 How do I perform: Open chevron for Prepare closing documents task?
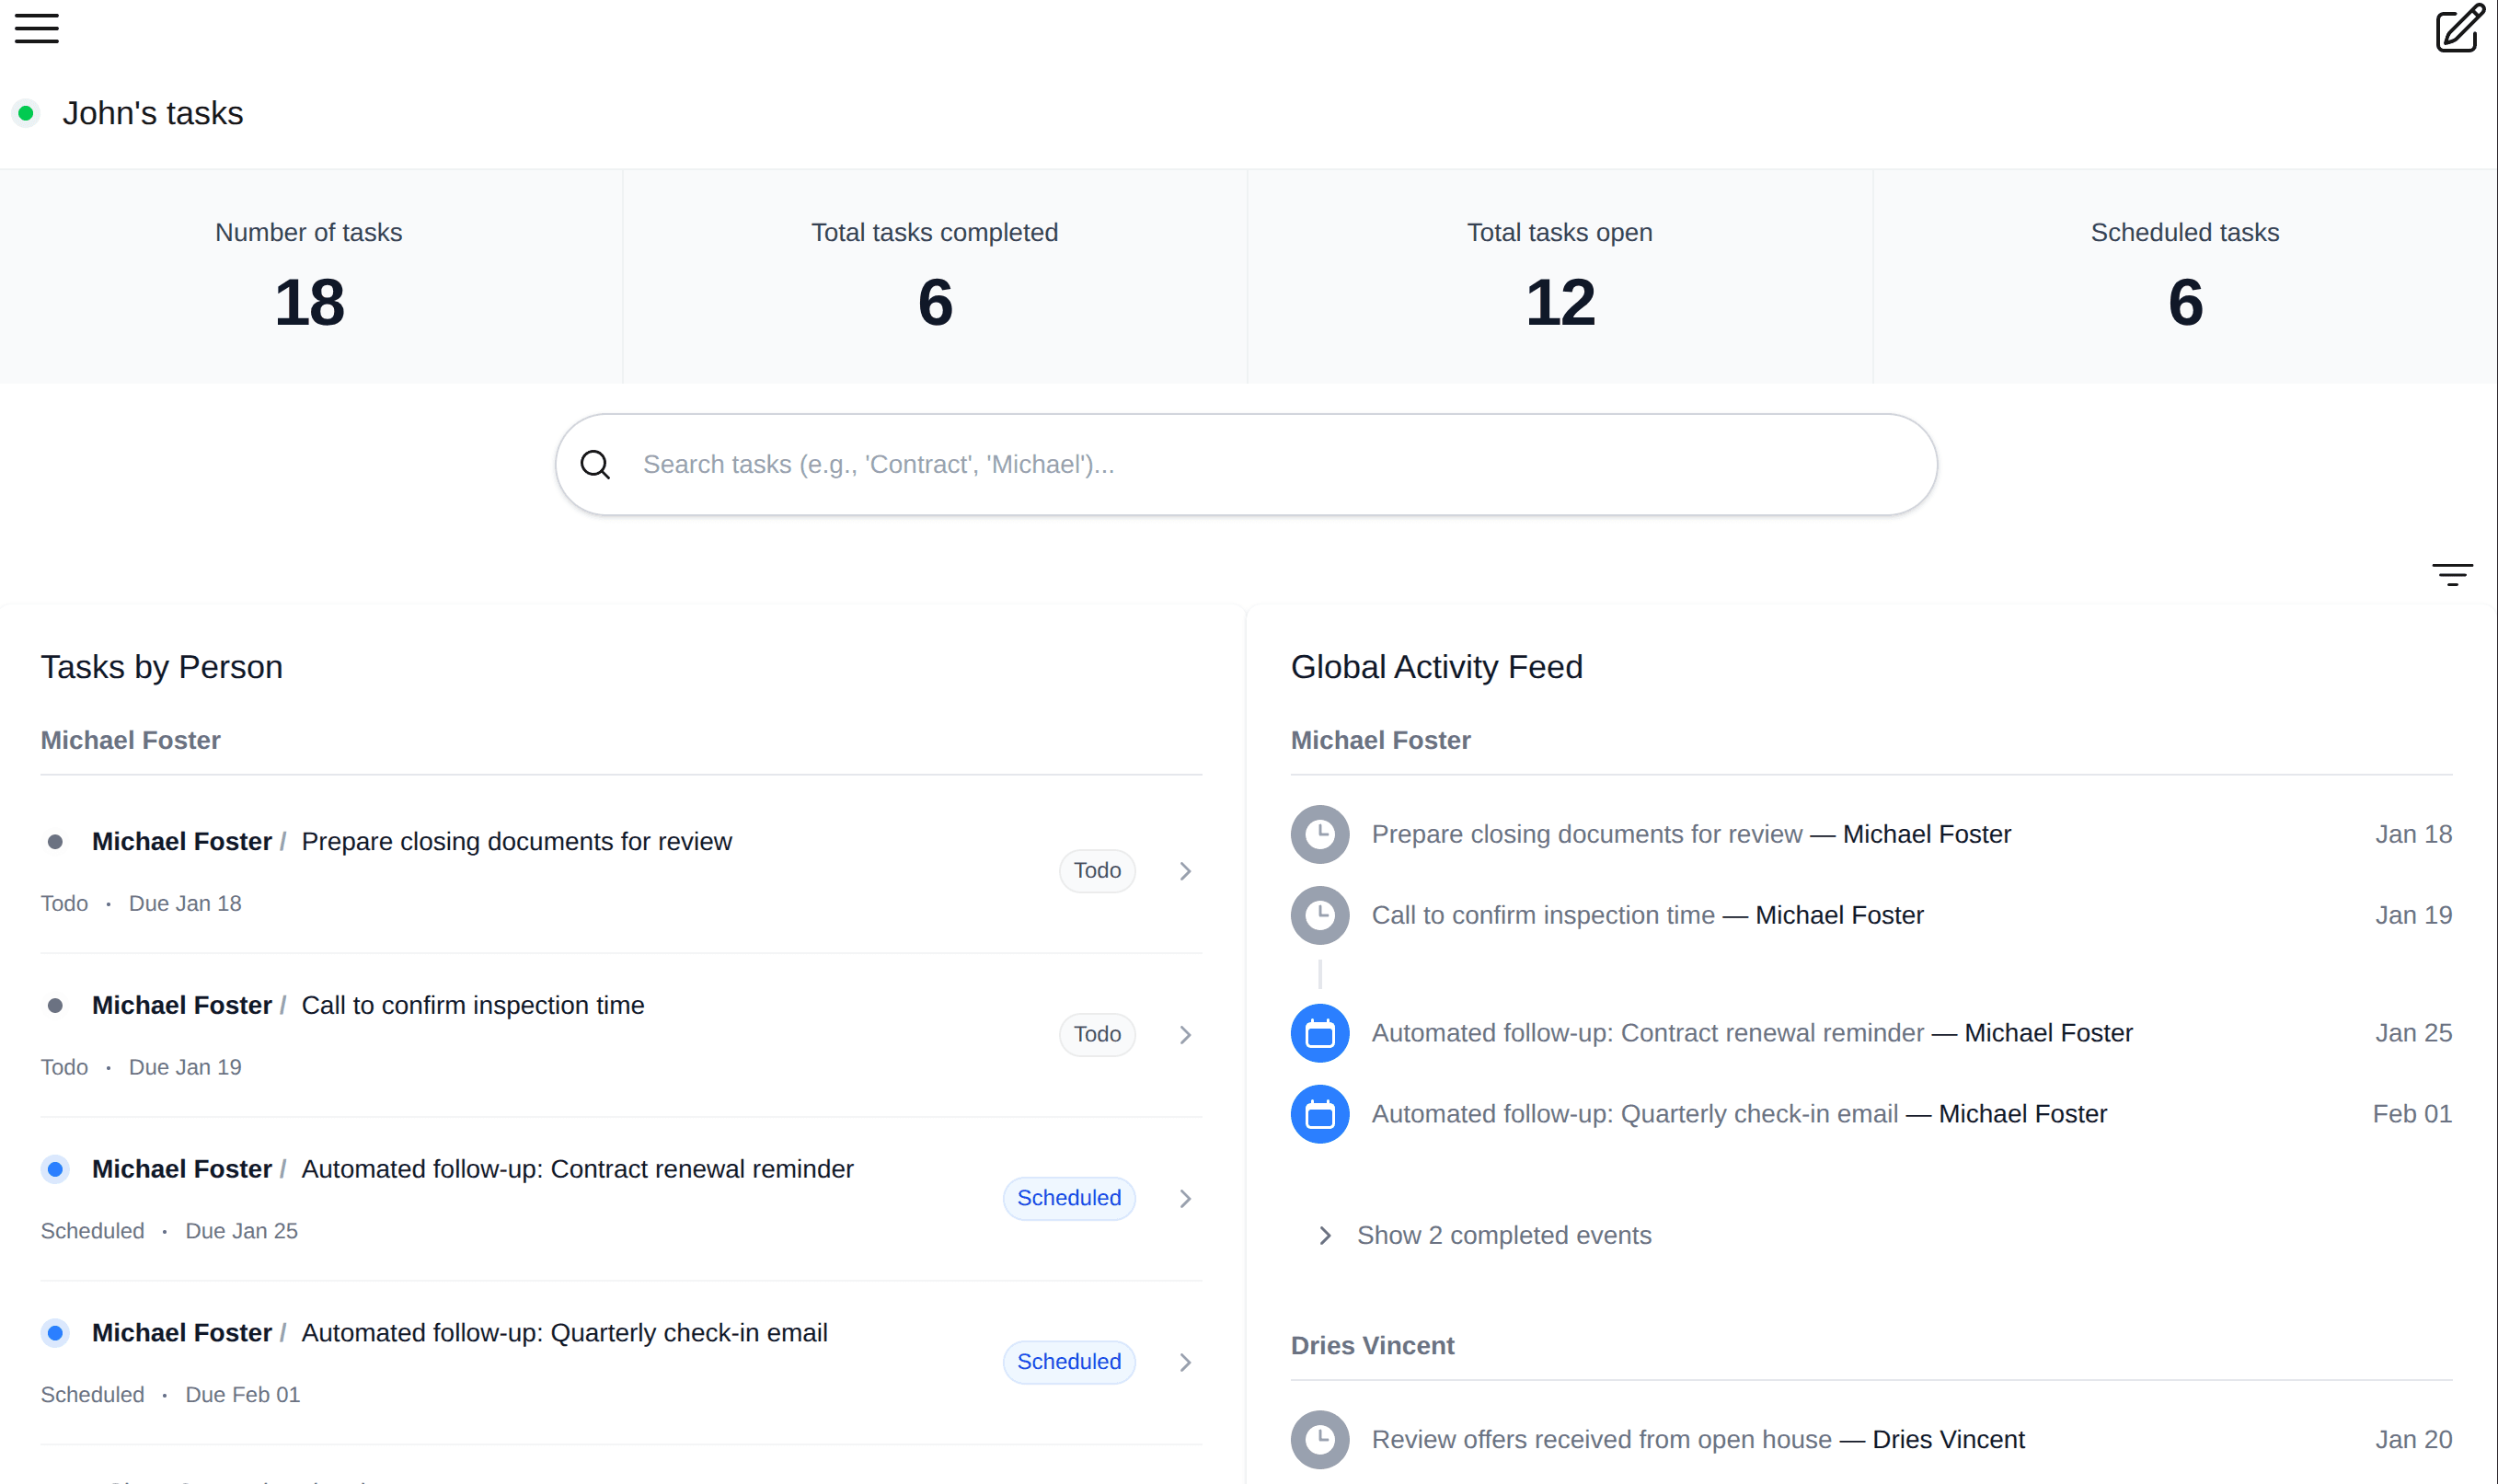(1185, 871)
